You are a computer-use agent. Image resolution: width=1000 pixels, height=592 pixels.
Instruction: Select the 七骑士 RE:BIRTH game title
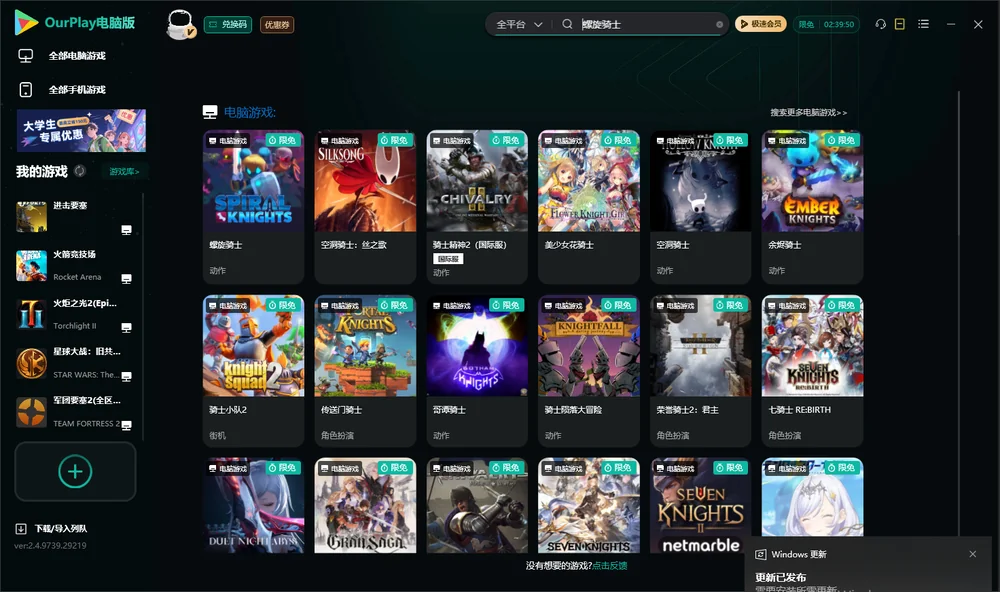[x=800, y=410]
